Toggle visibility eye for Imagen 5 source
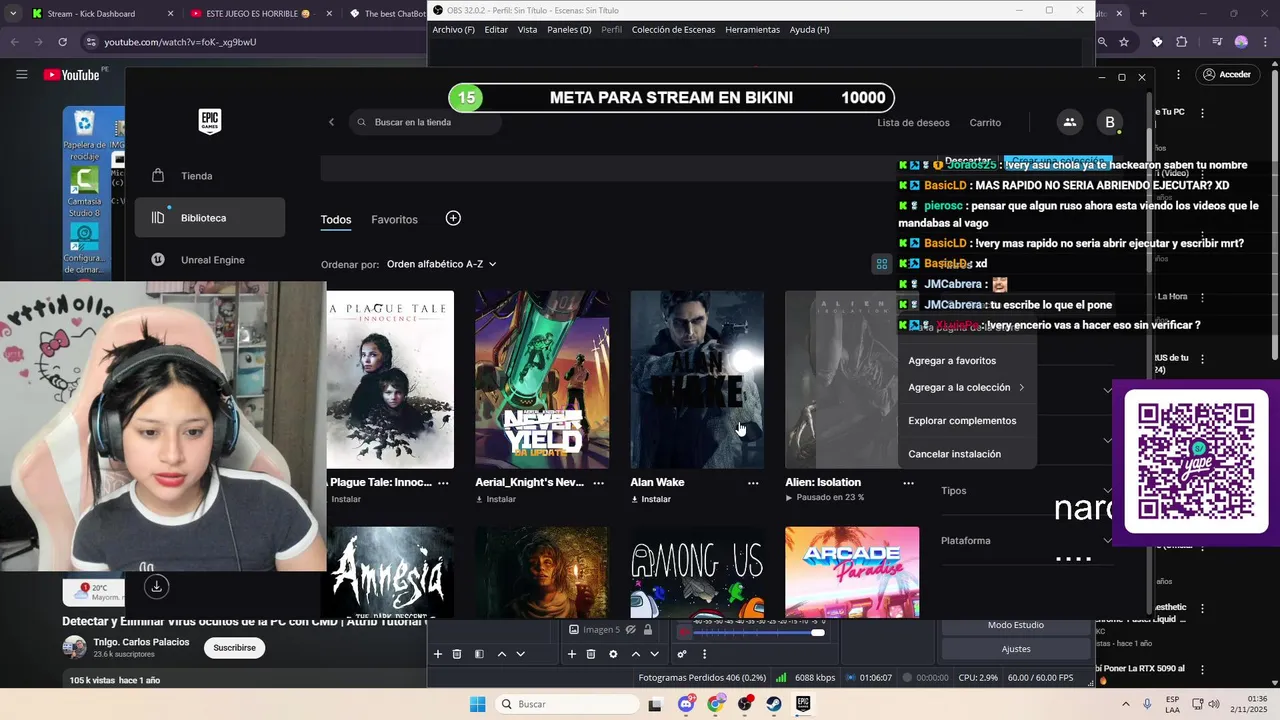1280x720 pixels. 630,630
